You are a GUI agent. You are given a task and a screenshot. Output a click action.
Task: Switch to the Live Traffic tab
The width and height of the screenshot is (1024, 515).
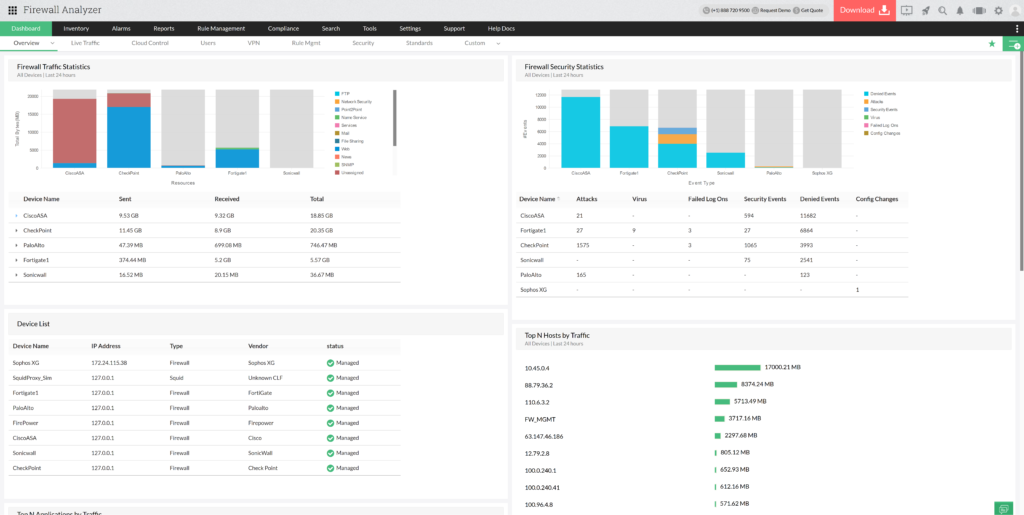coord(85,43)
